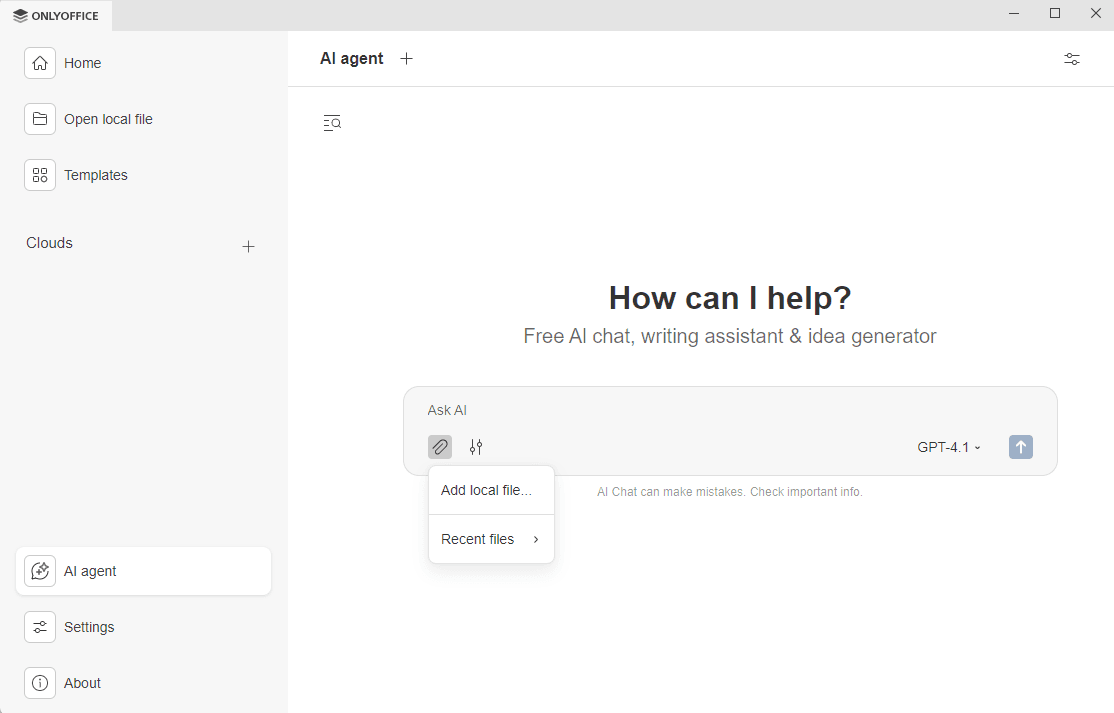Choose Add local file from the menu
1114x713 pixels.
pyautogui.click(x=485, y=490)
